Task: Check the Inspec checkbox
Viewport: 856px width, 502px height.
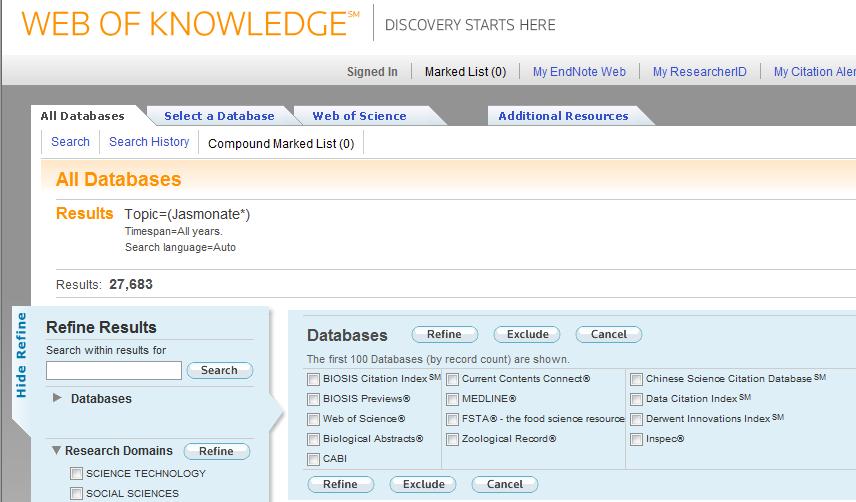Action: coord(637,439)
